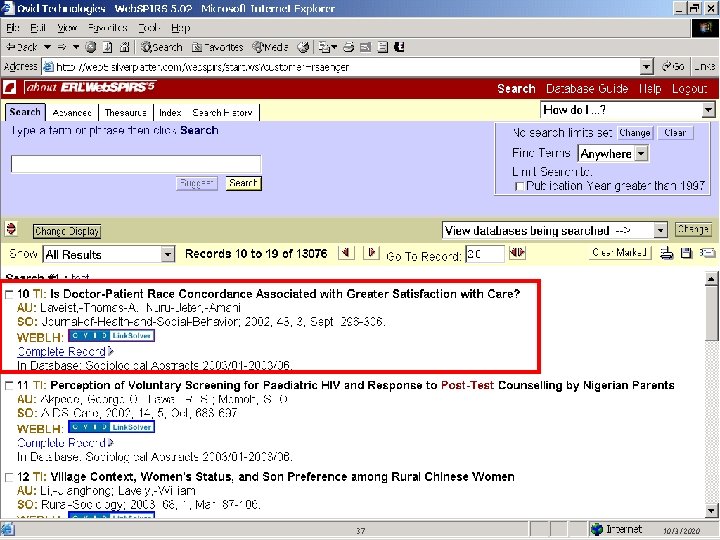Click the Help link in the red banner
The width and height of the screenshot is (720, 540).
tap(650, 88)
